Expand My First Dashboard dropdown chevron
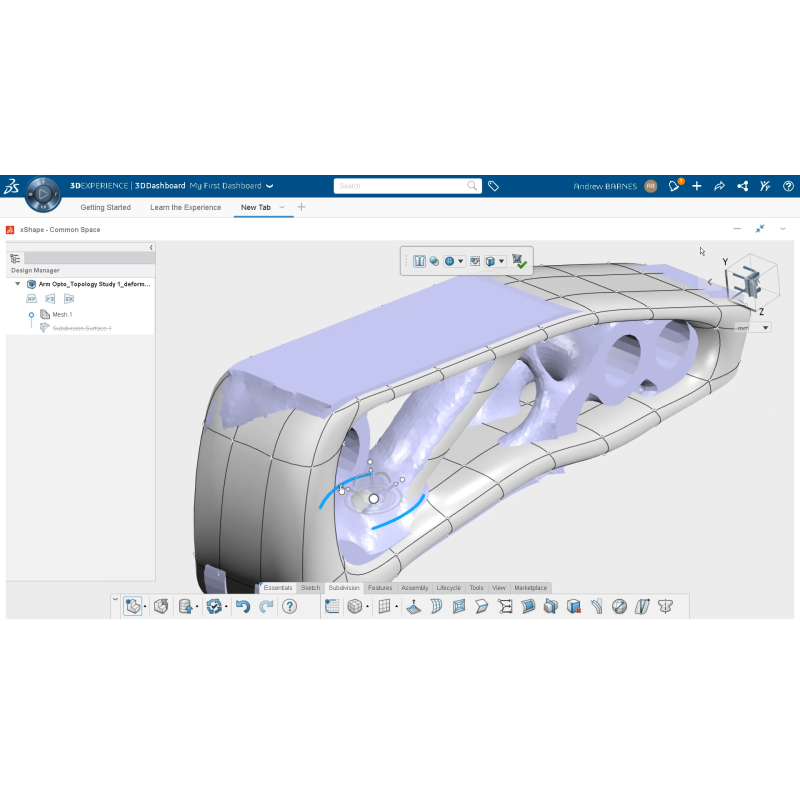 (x=270, y=186)
